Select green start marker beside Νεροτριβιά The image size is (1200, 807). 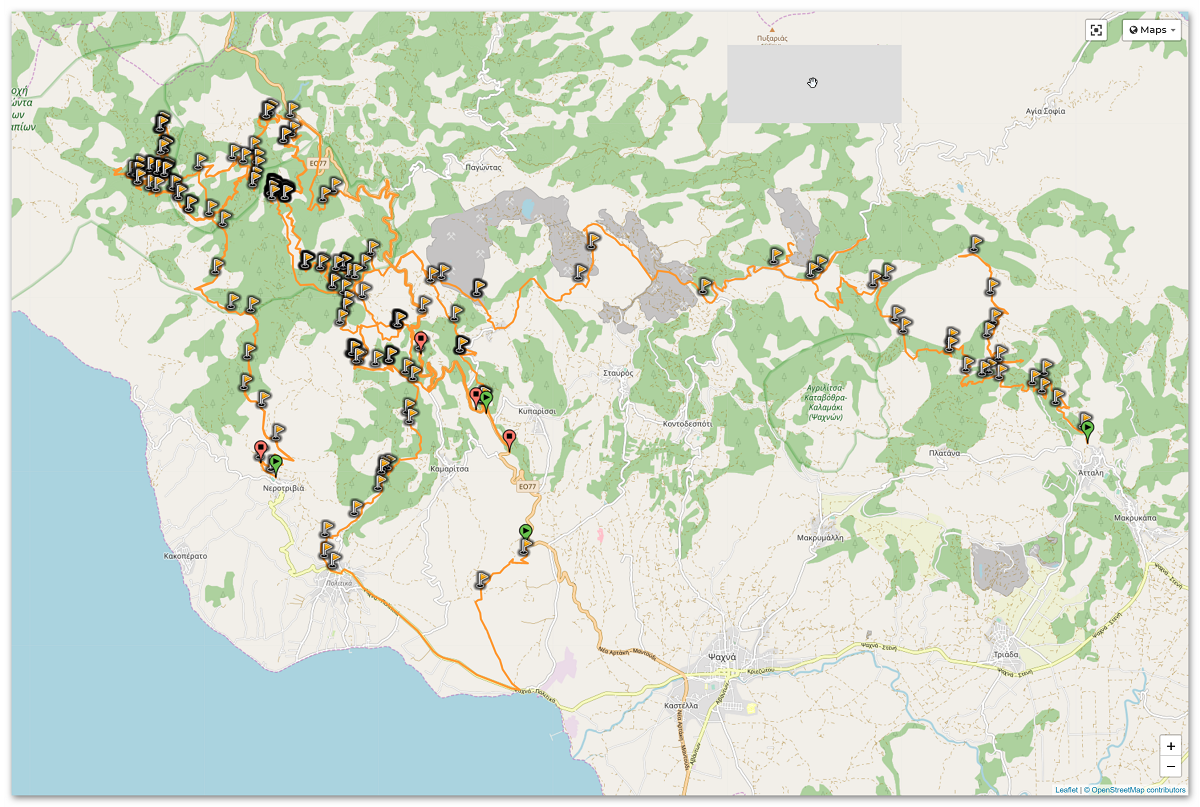click(x=275, y=464)
